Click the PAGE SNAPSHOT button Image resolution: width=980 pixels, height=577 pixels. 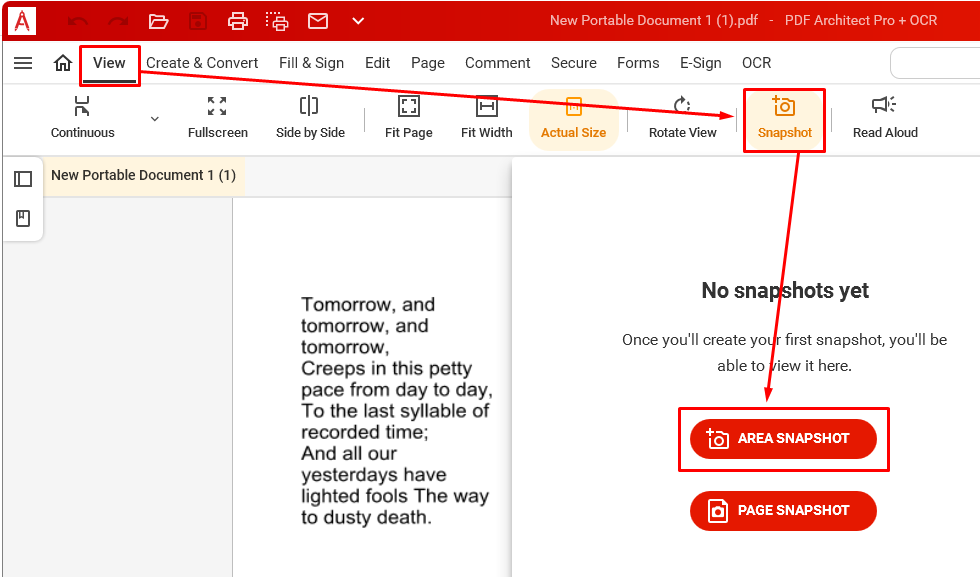pos(783,510)
